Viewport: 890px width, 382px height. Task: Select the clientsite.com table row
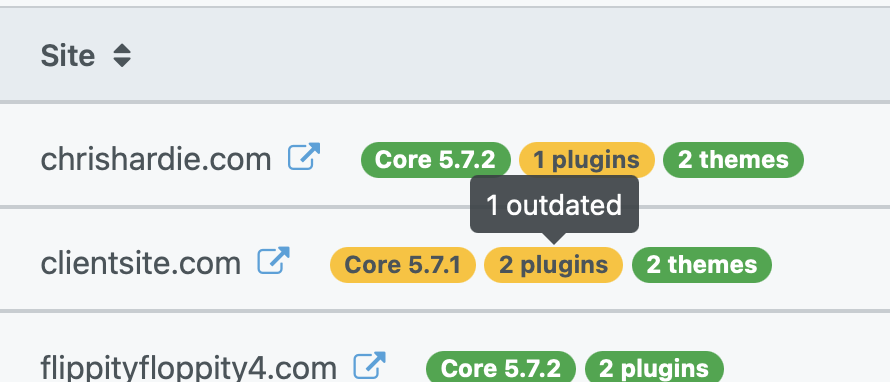tap(445, 259)
